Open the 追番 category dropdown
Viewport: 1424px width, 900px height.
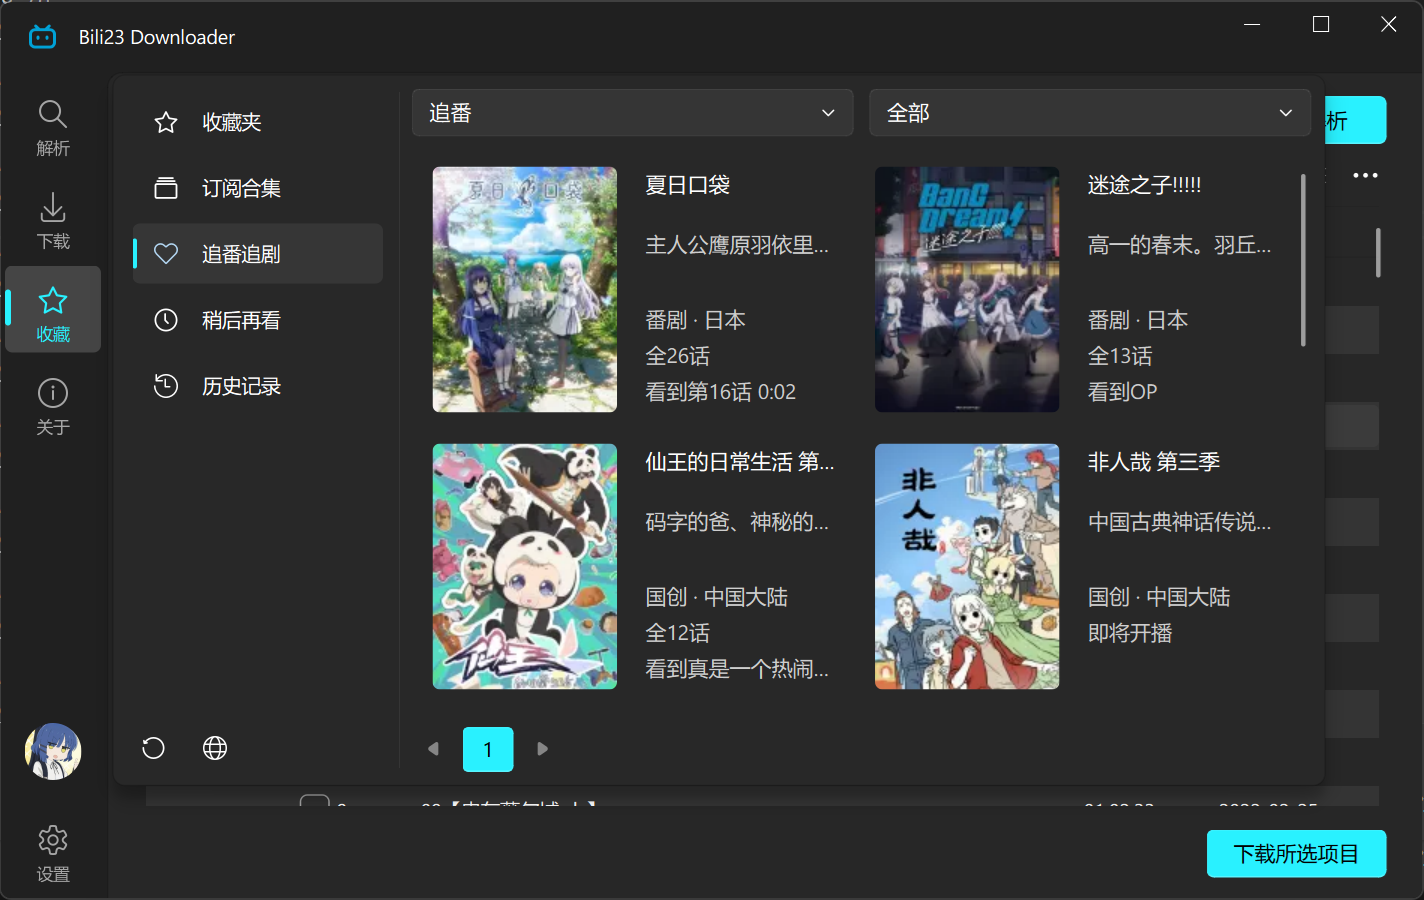pyautogui.click(x=632, y=112)
